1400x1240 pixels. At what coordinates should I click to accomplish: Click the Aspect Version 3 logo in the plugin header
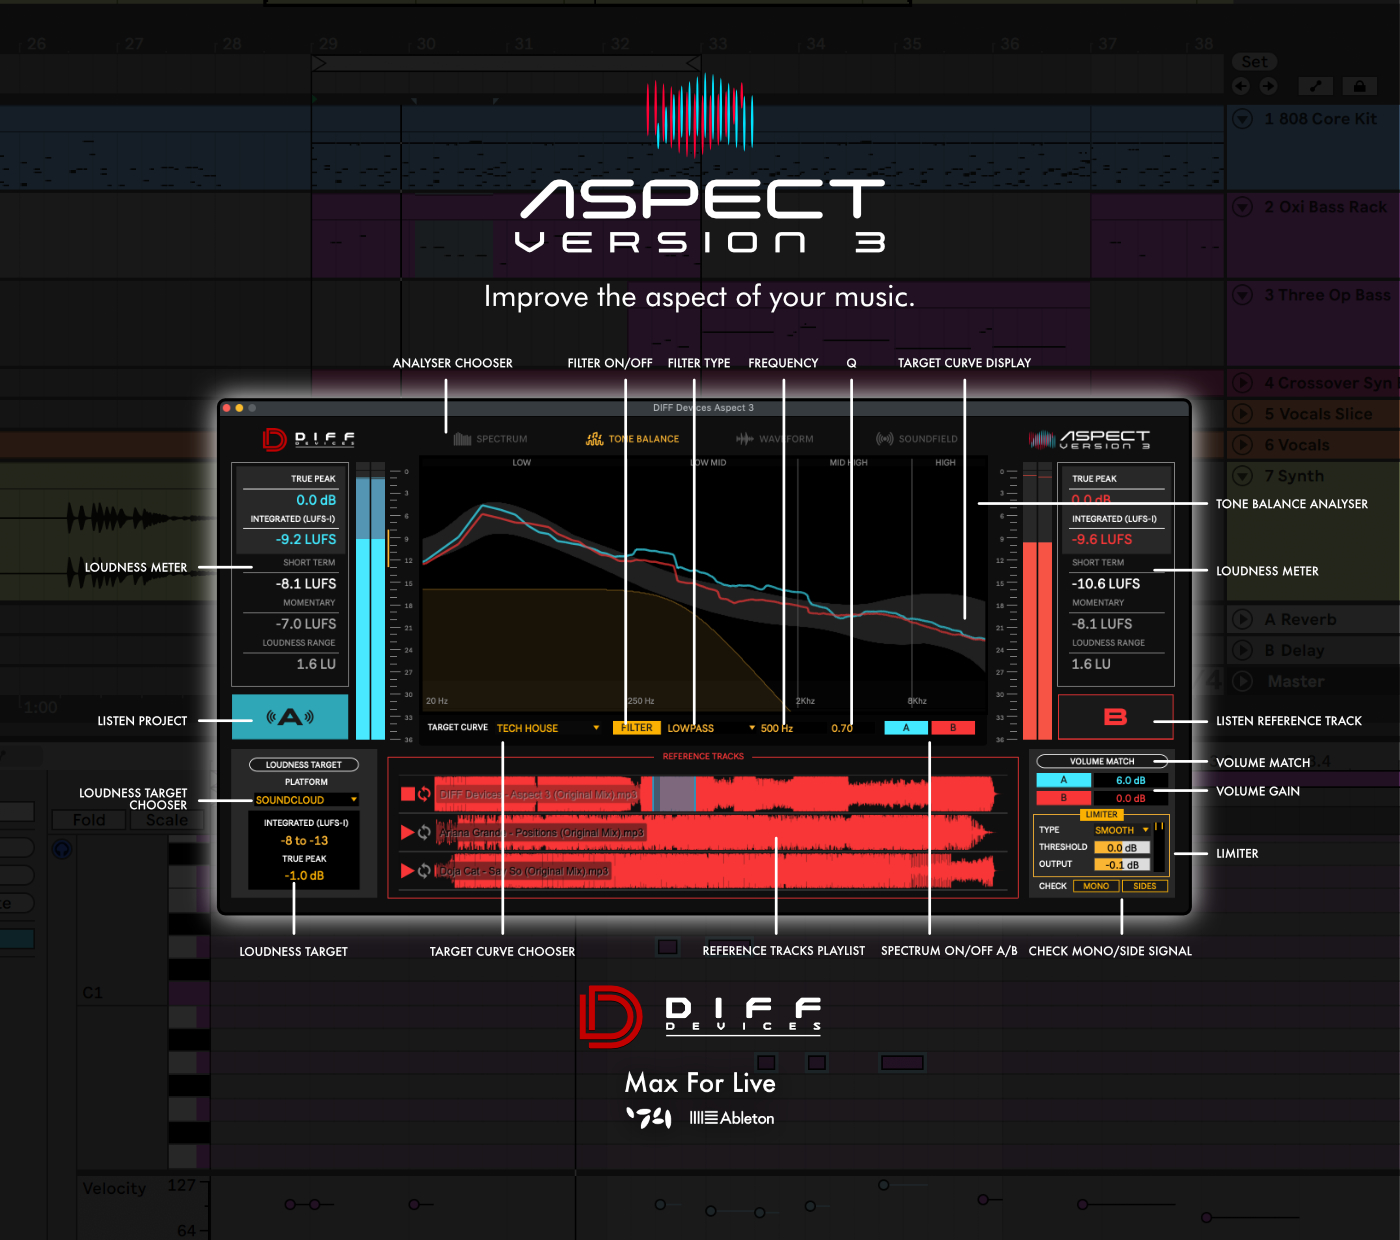pyautogui.click(x=1090, y=439)
